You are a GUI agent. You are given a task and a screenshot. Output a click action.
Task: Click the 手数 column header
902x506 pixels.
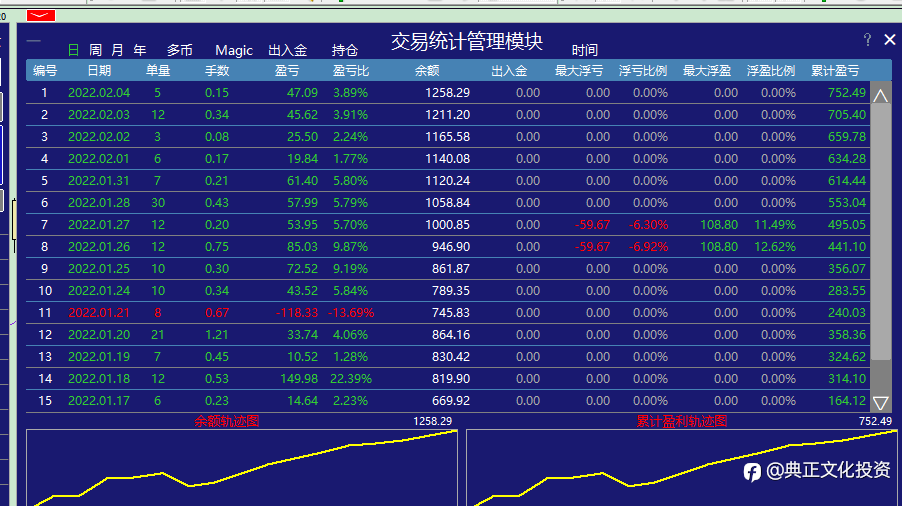[x=217, y=71]
